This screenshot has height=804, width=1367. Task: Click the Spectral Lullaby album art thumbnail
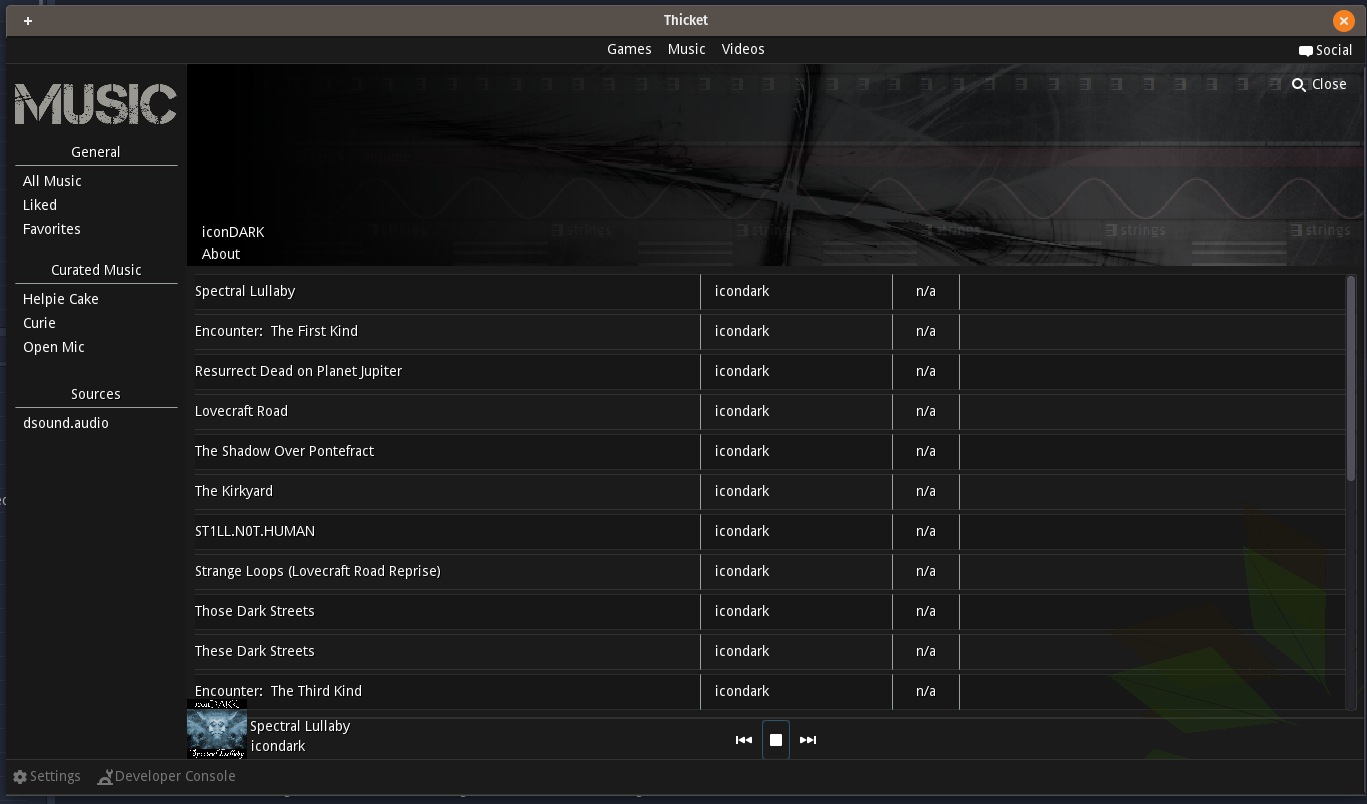pyautogui.click(x=217, y=730)
